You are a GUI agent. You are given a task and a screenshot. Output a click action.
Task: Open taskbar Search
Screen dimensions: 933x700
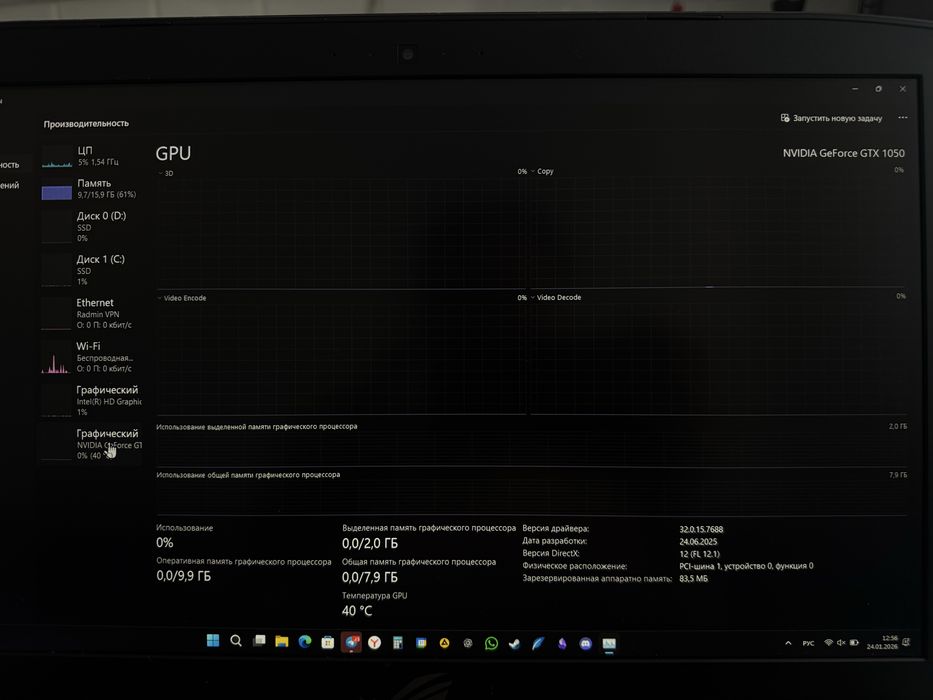(236, 641)
